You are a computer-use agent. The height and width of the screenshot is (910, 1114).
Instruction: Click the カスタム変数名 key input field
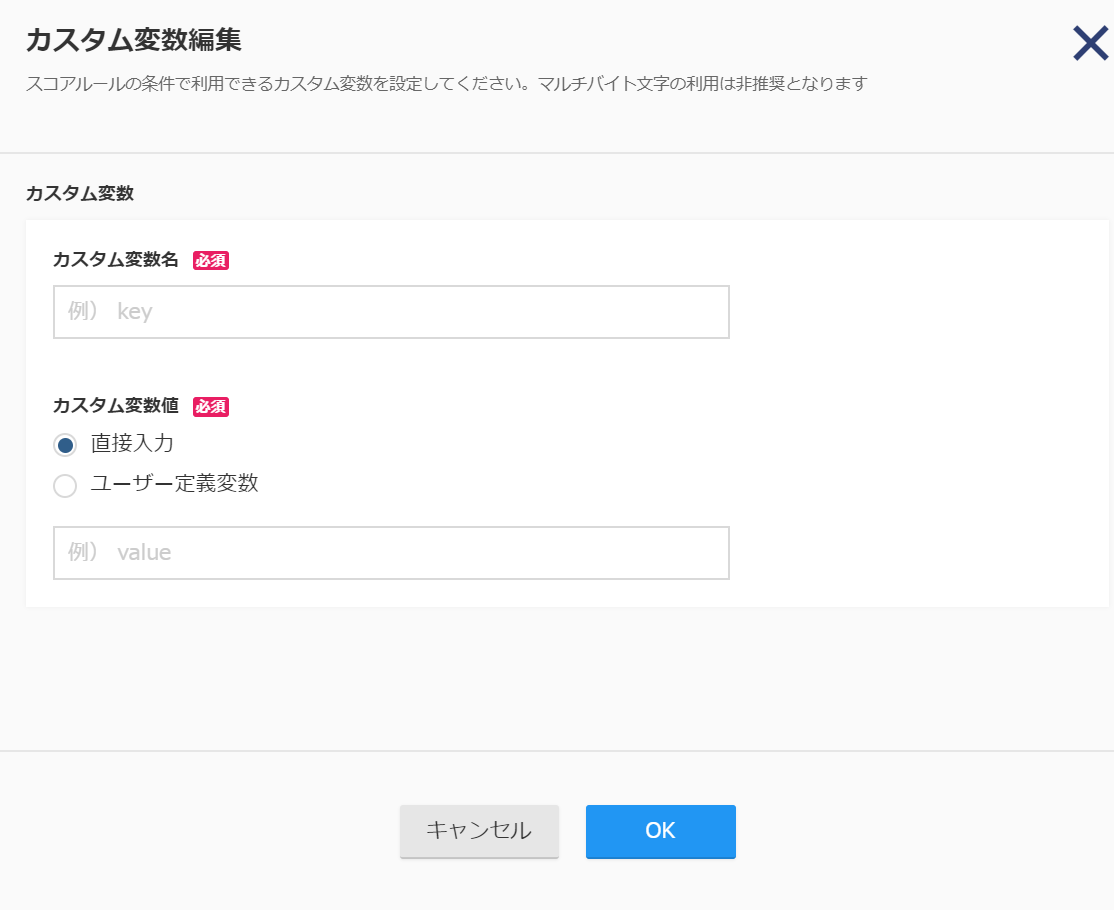[x=391, y=312]
